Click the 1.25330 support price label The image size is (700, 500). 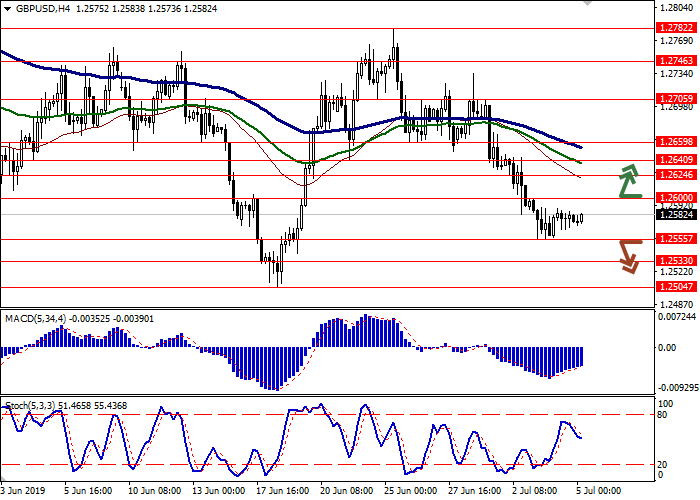pyautogui.click(x=677, y=261)
